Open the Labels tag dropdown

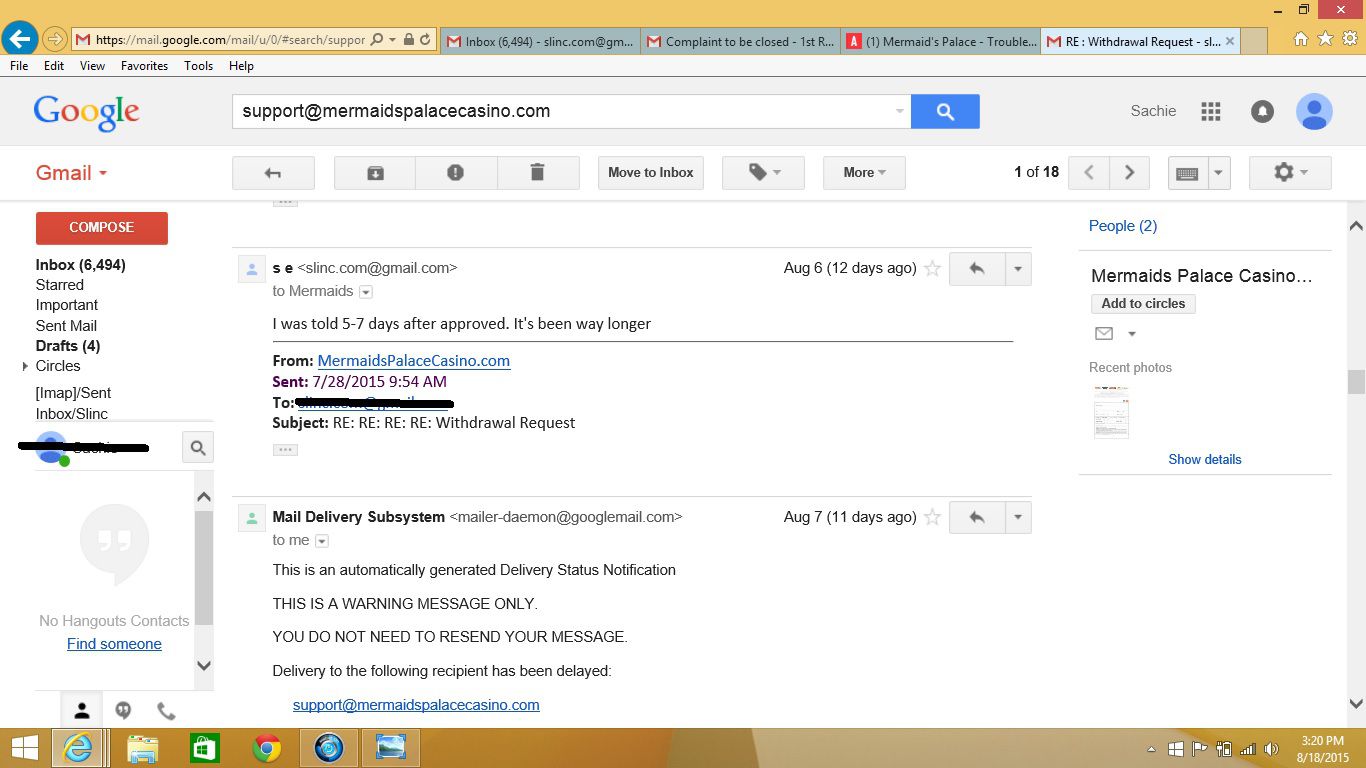[763, 173]
